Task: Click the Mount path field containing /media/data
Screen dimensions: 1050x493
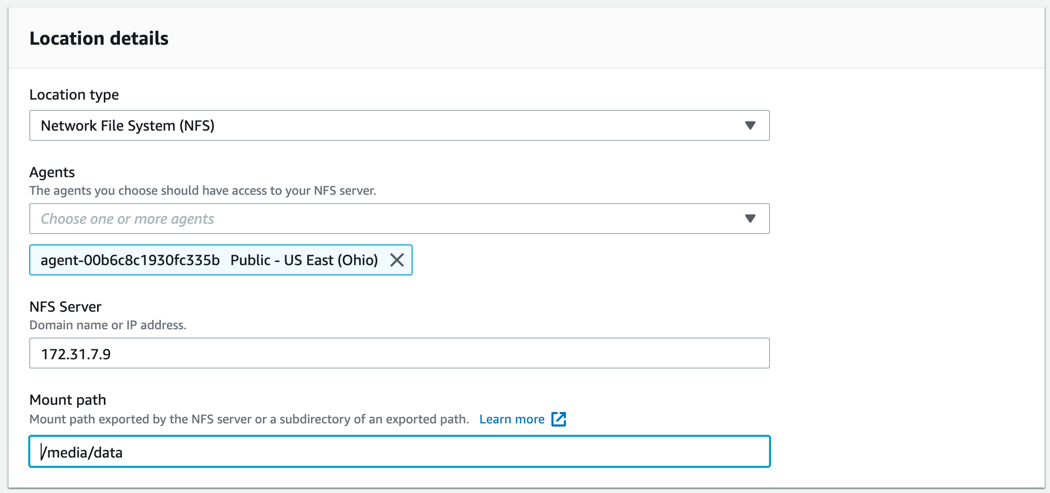Action: 399,451
